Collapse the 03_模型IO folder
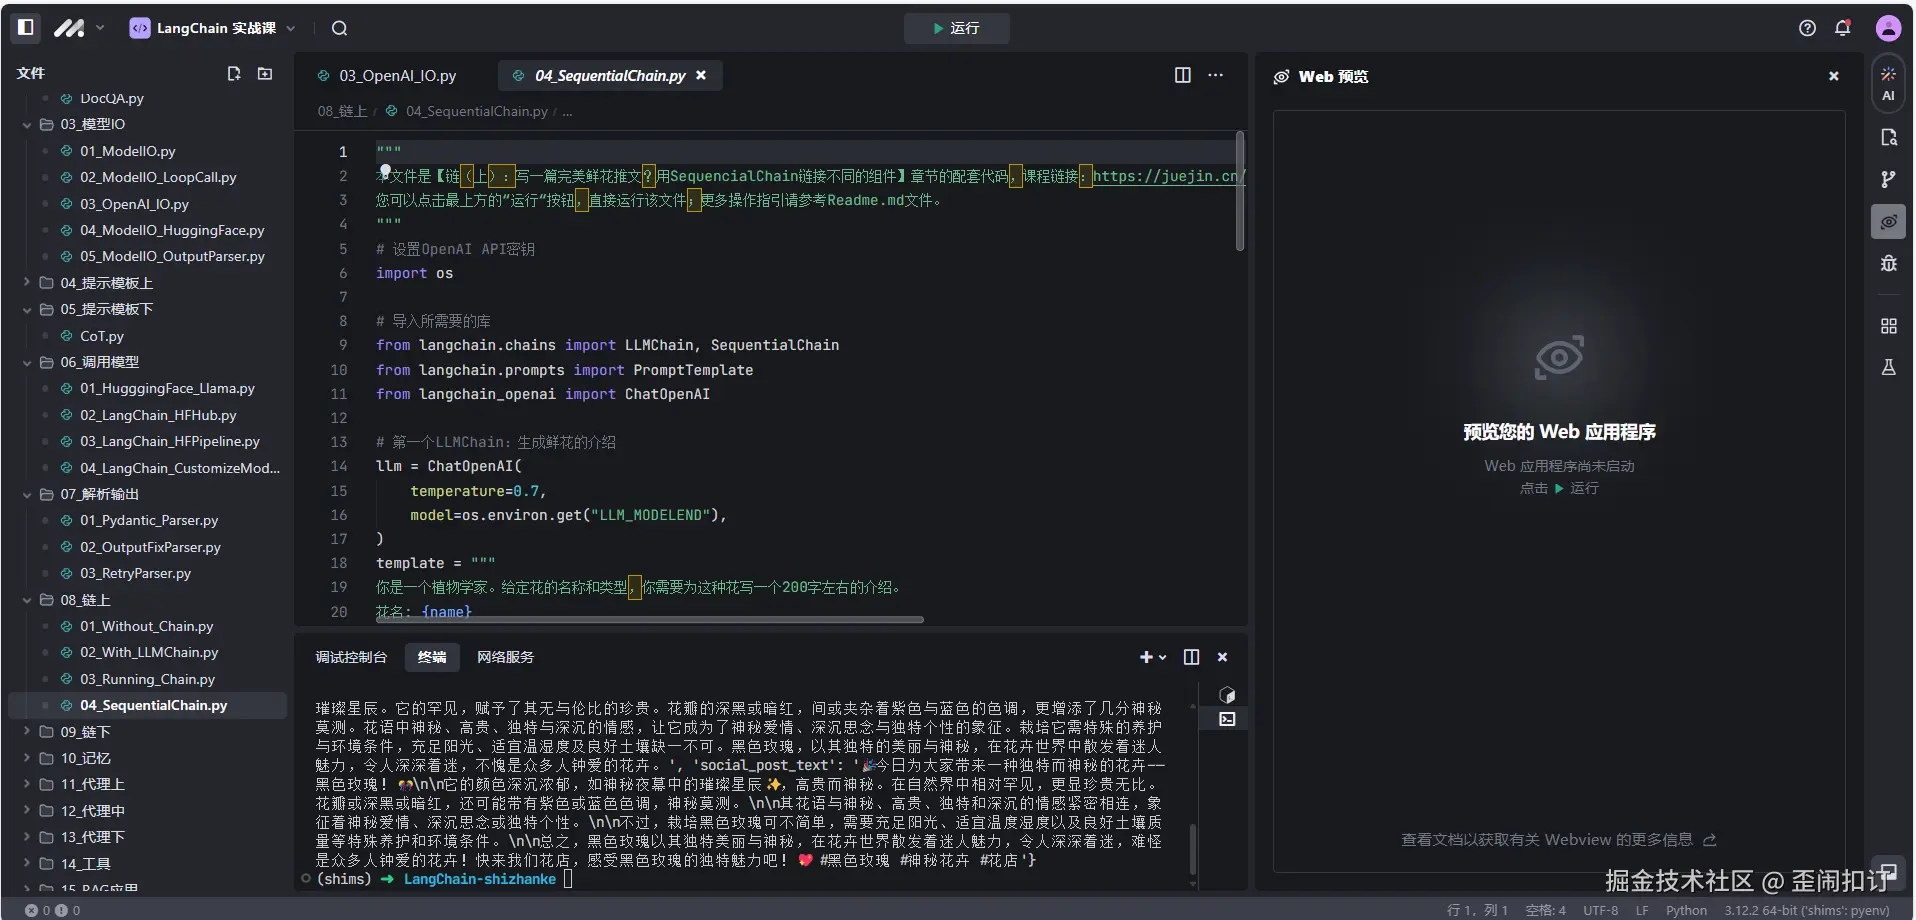Screen dimensions: 1916x920 92,125
